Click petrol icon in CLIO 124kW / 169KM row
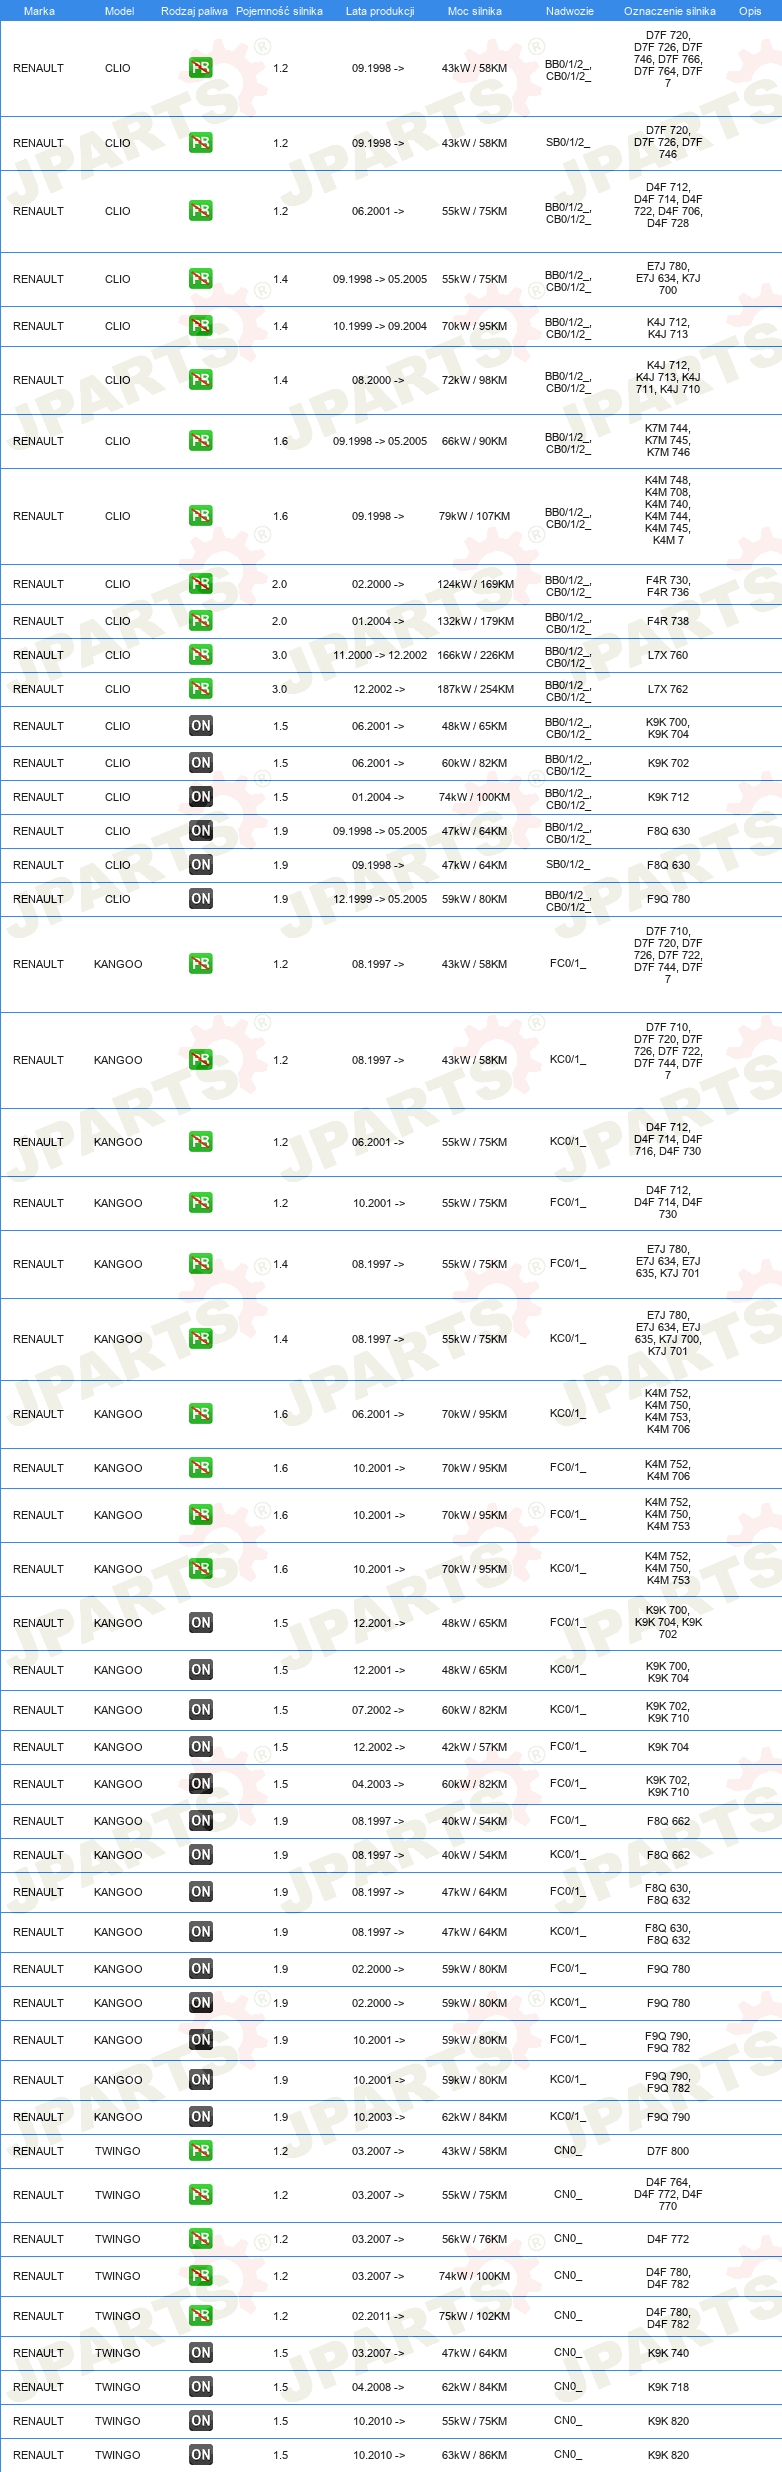This screenshot has width=782, height=2472. (x=201, y=584)
